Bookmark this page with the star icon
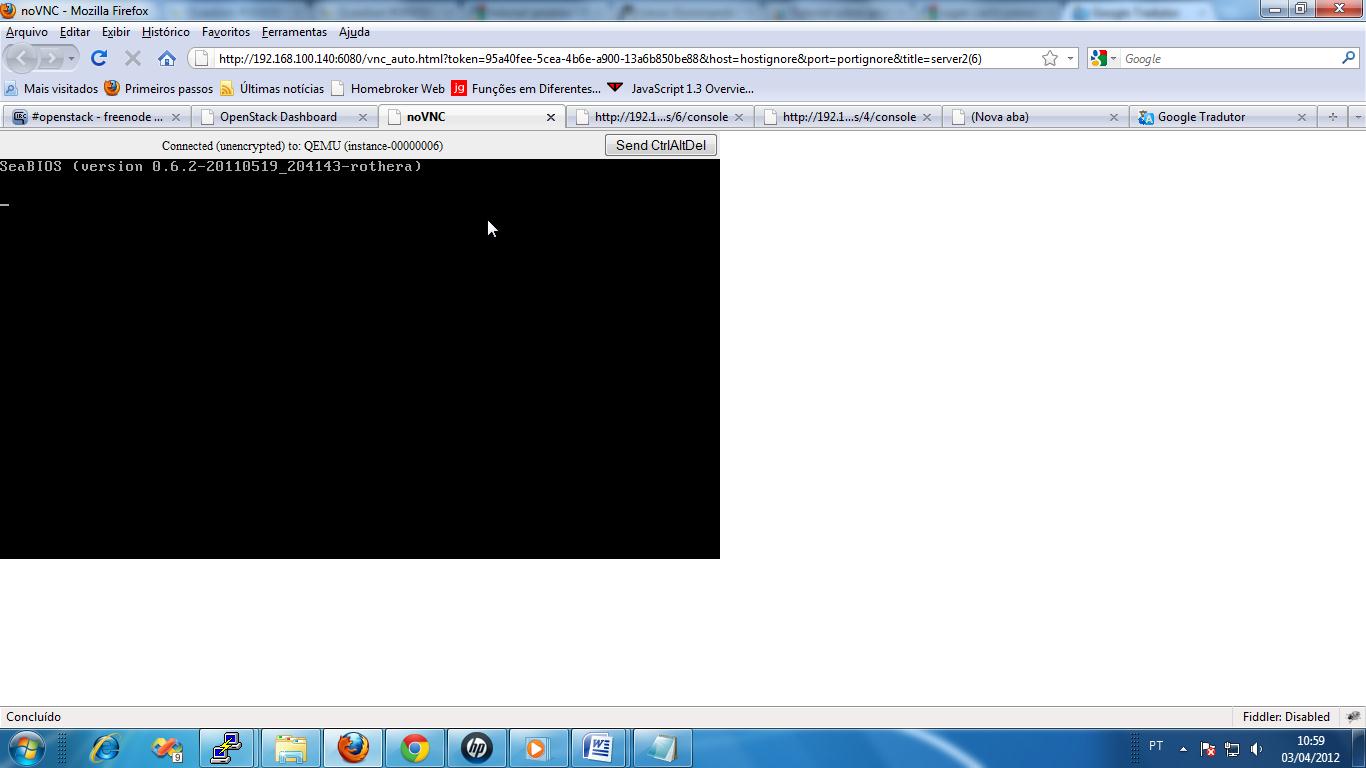 1049,58
